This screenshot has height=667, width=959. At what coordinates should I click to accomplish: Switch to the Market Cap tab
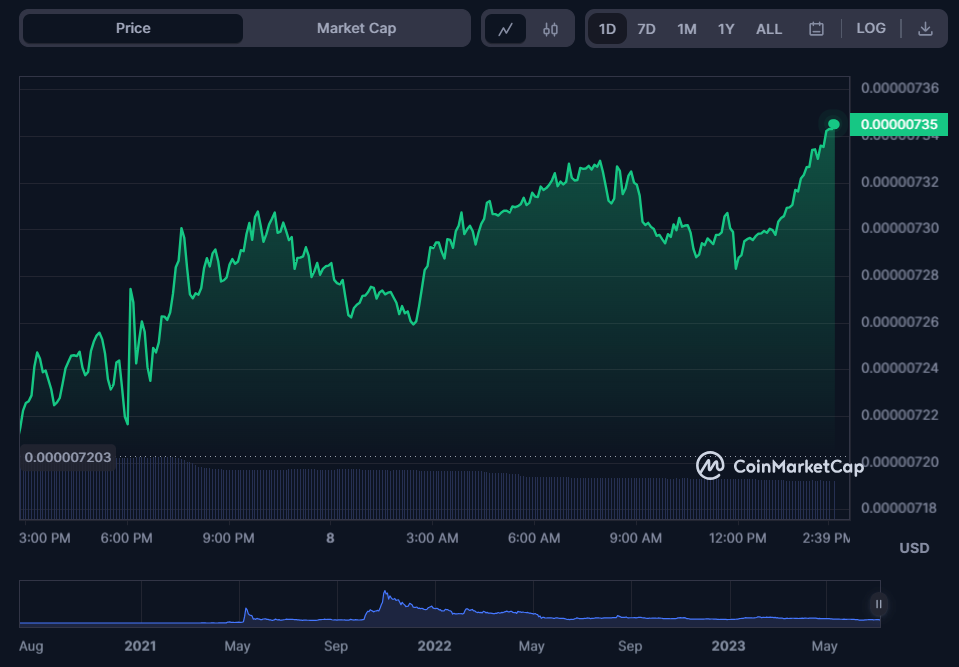(356, 28)
